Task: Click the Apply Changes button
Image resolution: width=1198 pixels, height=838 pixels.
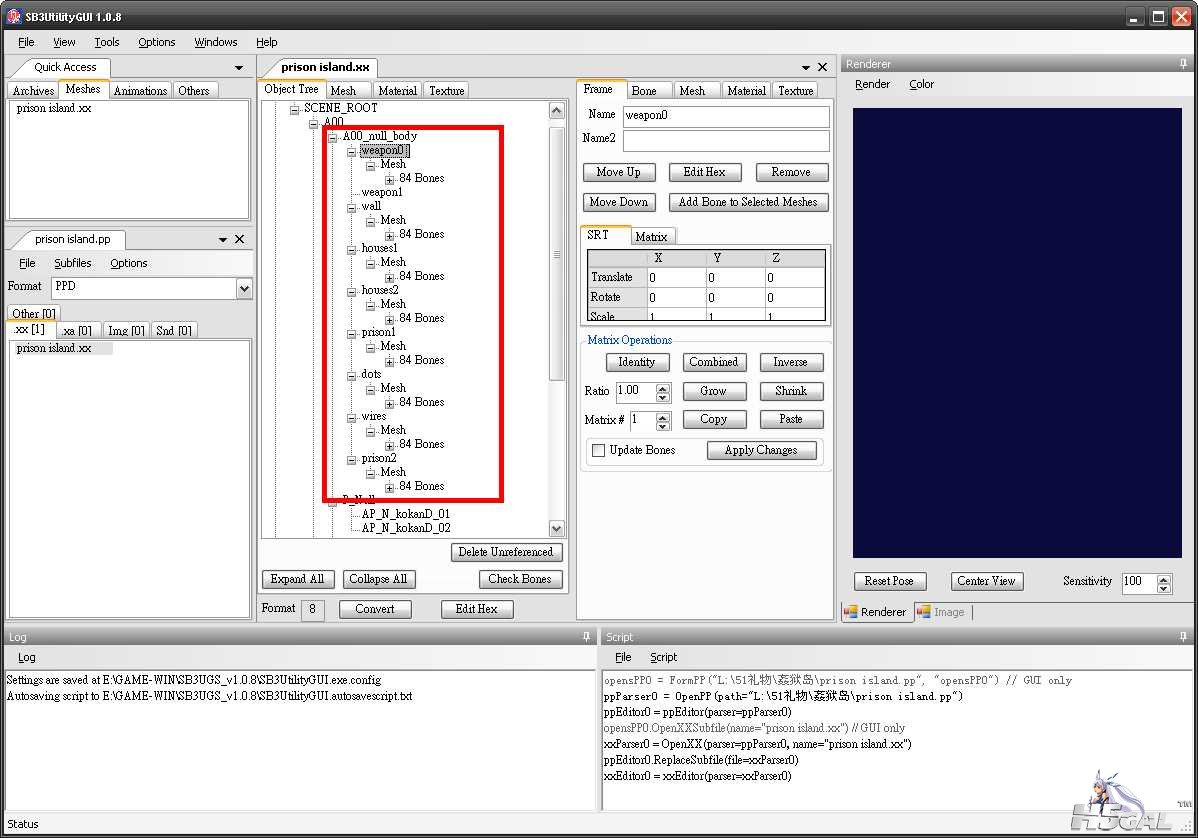Action: pos(761,450)
